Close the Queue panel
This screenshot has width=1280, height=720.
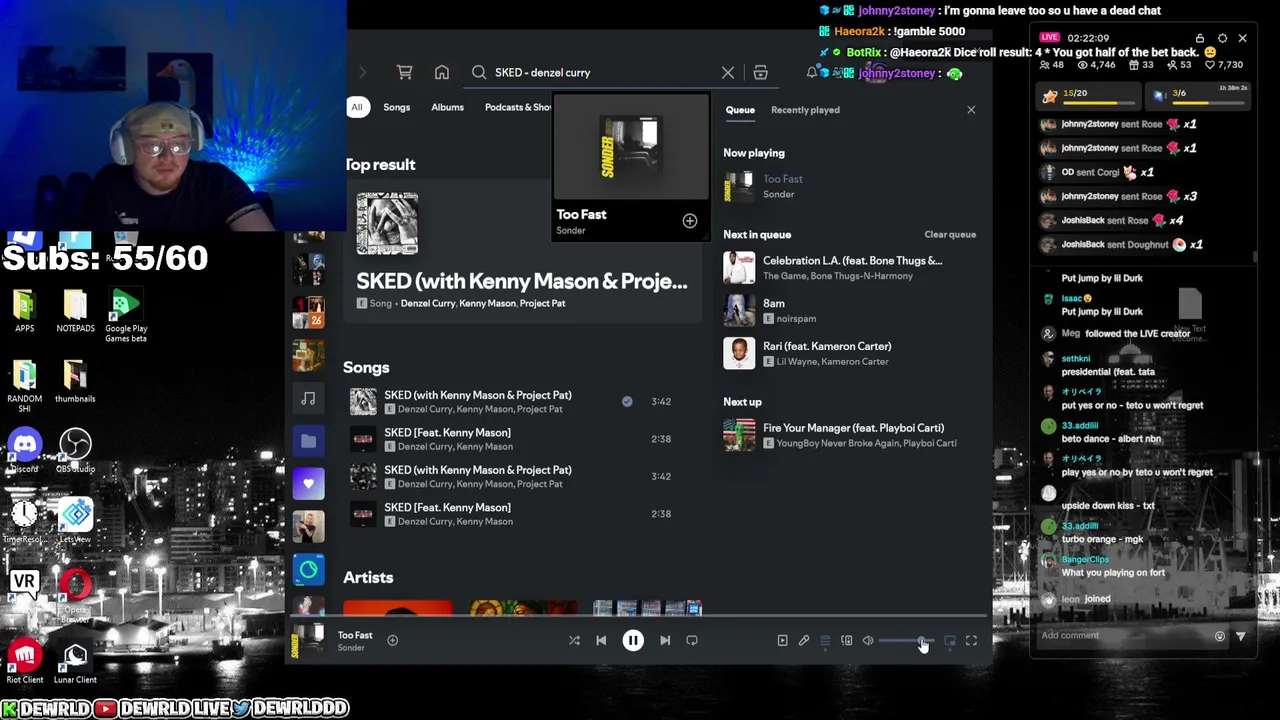coord(971,110)
